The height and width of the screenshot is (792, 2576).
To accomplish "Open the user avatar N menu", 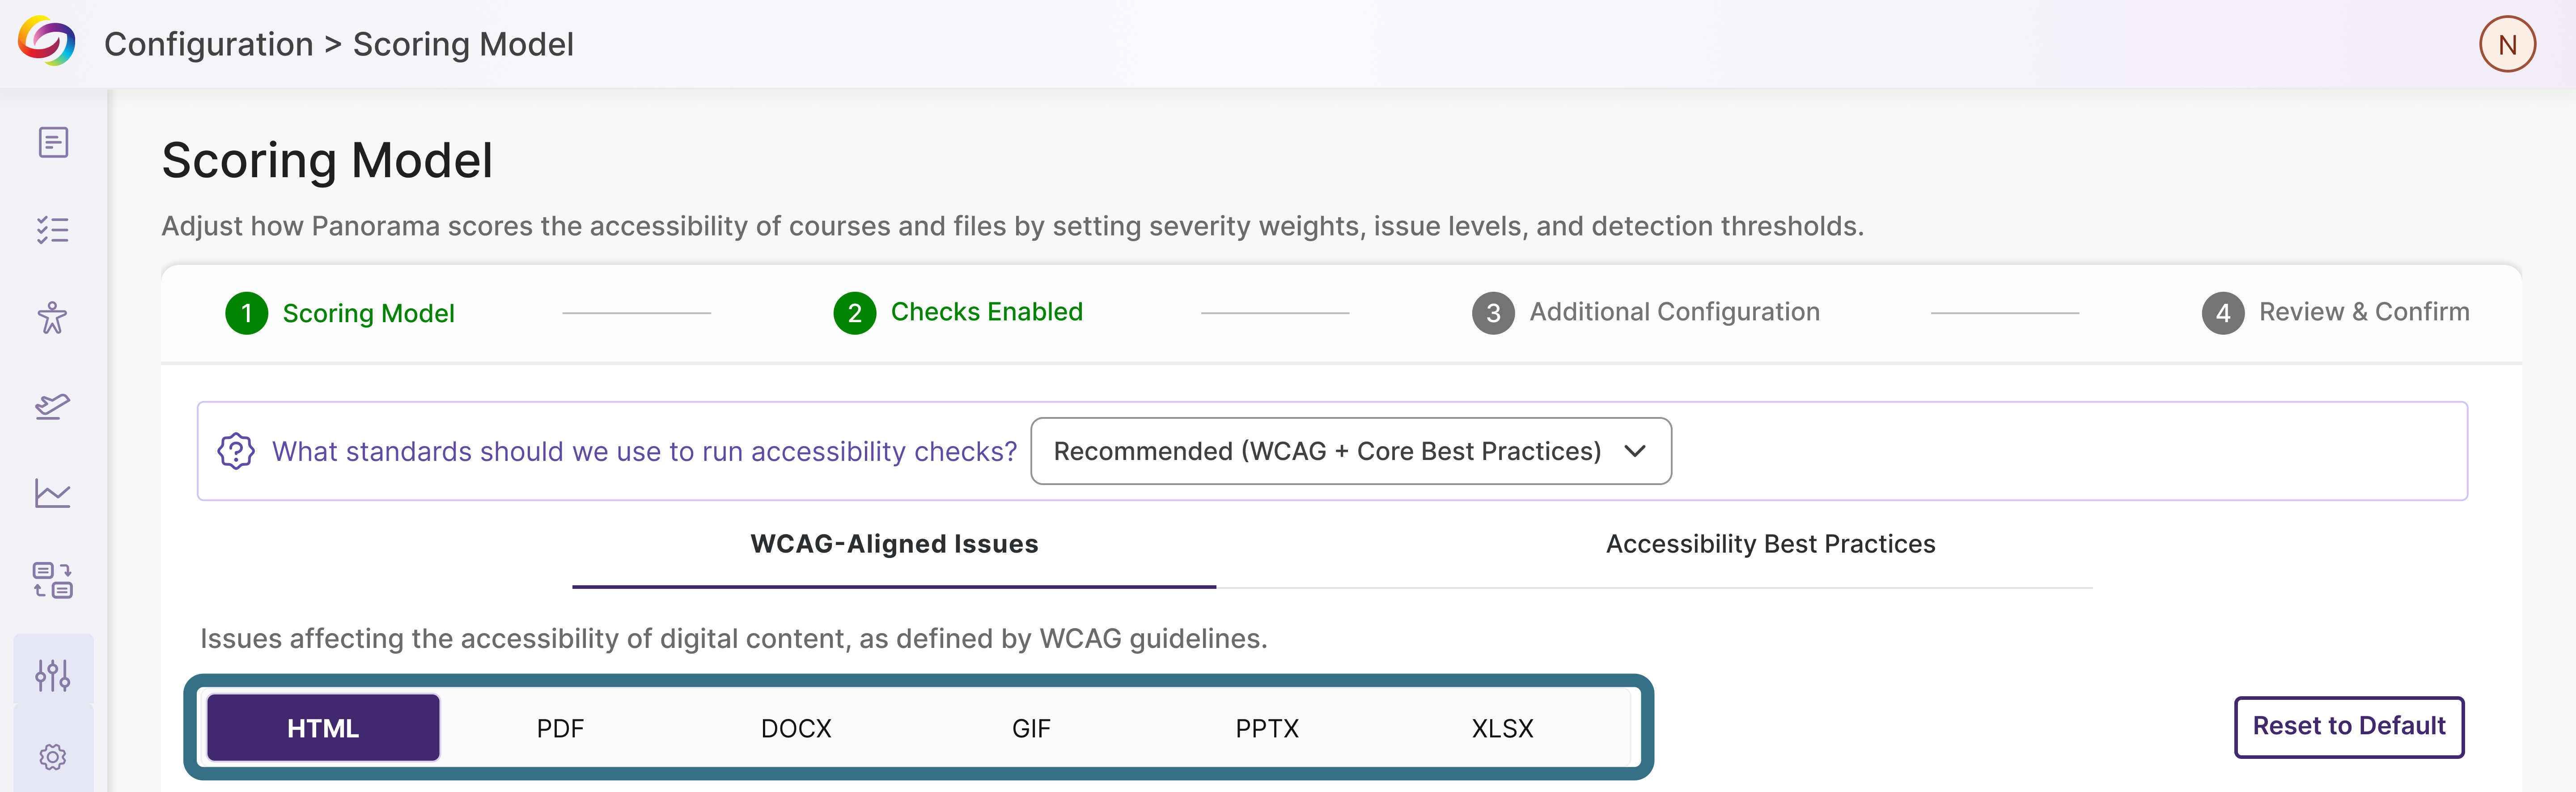I will tap(2507, 44).
